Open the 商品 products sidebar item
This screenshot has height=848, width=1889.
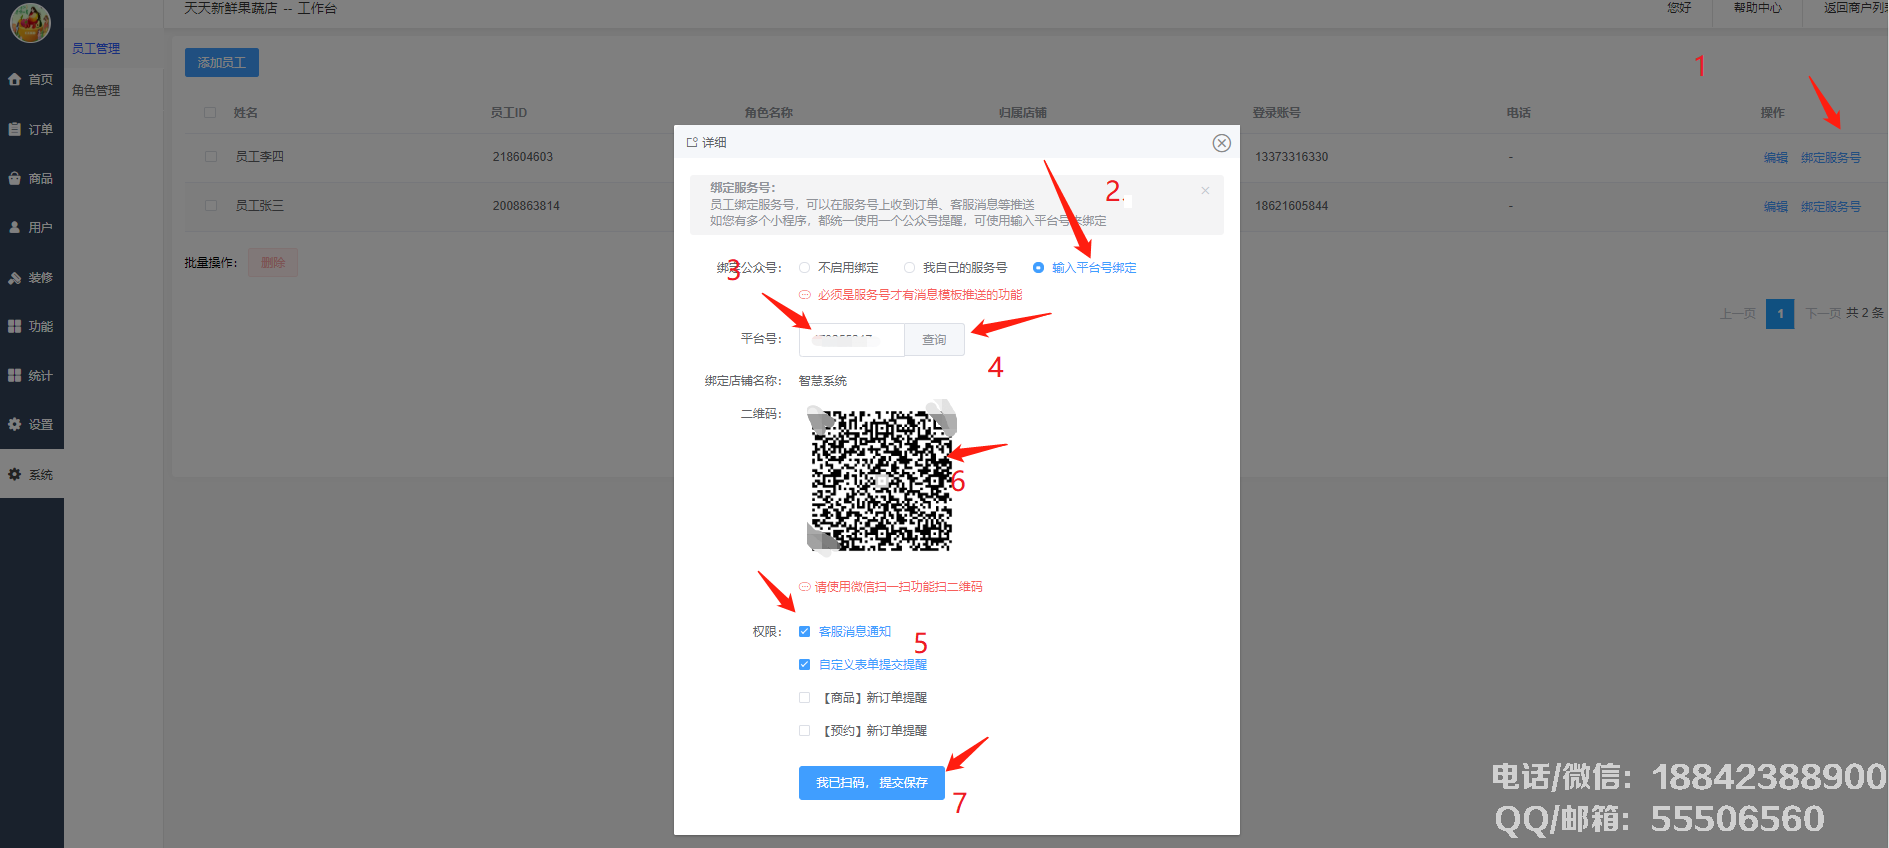tap(31, 178)
